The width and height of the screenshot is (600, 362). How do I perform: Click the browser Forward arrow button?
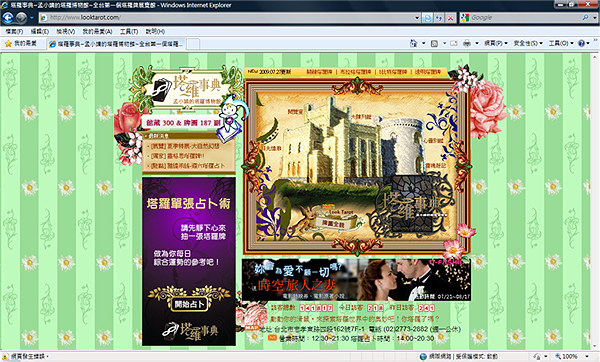[21, 18]
